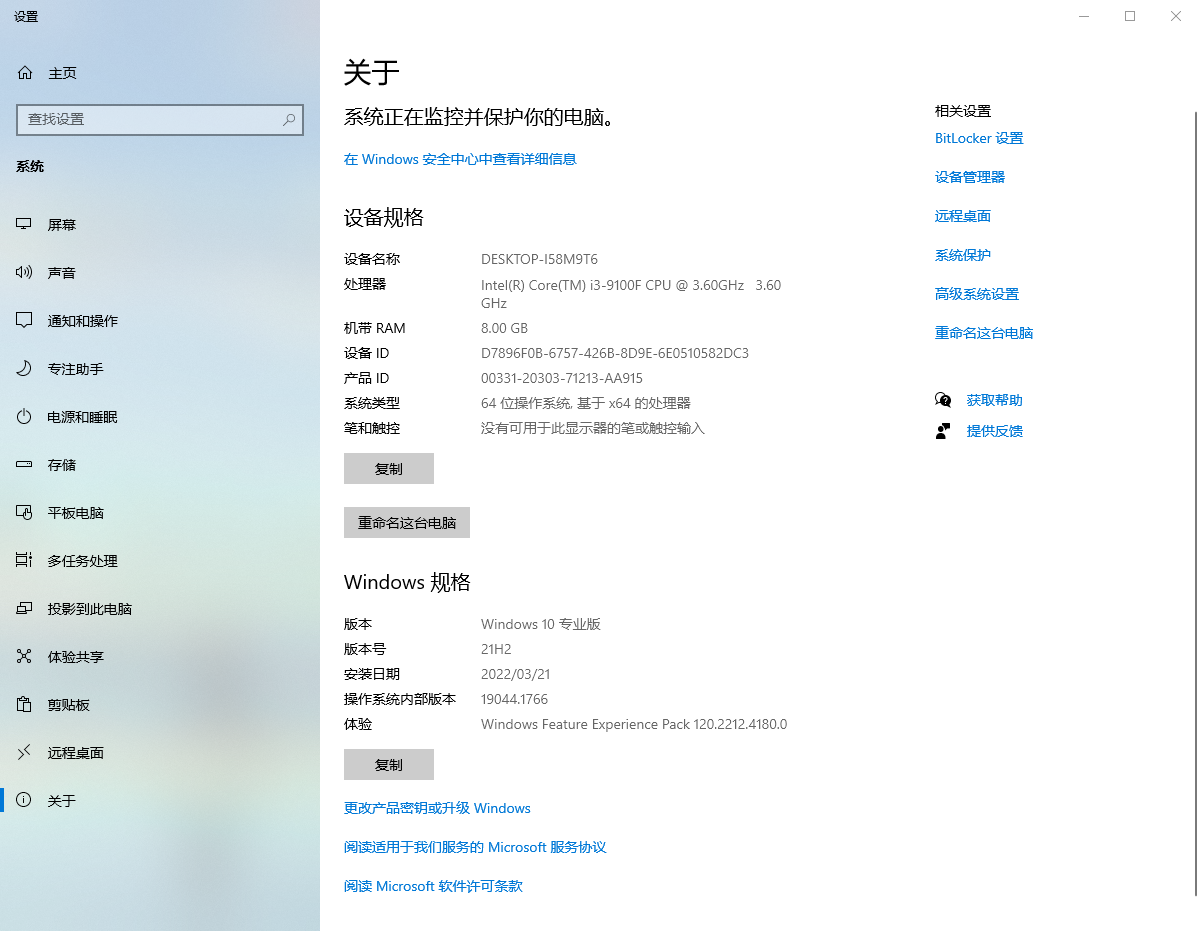
Task: Click device ID D7896F0B-6757-426B-8D9E-6E0510582DC3
Action: tap(615, 353)
